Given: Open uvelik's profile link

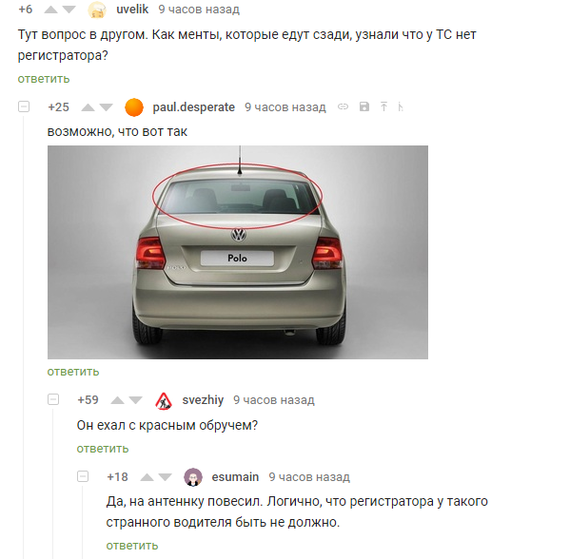Looking at the screenshot, I should pyautogui.click(x=132, y=9).
